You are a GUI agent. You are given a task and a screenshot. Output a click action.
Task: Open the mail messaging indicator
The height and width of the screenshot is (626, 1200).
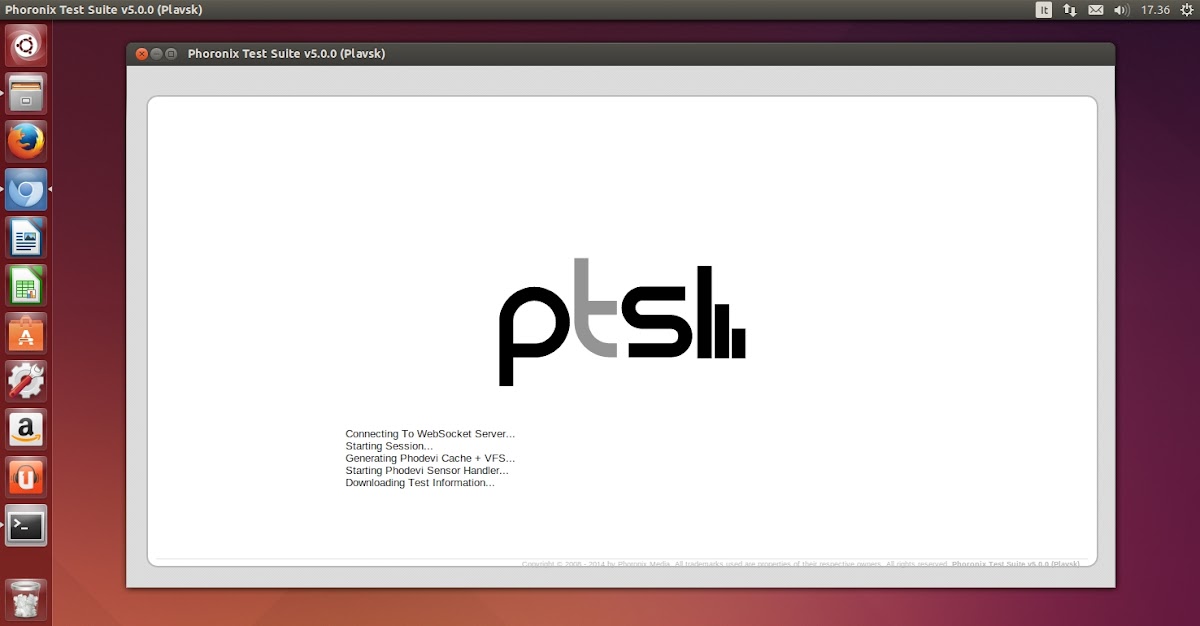click(1095, 10)
